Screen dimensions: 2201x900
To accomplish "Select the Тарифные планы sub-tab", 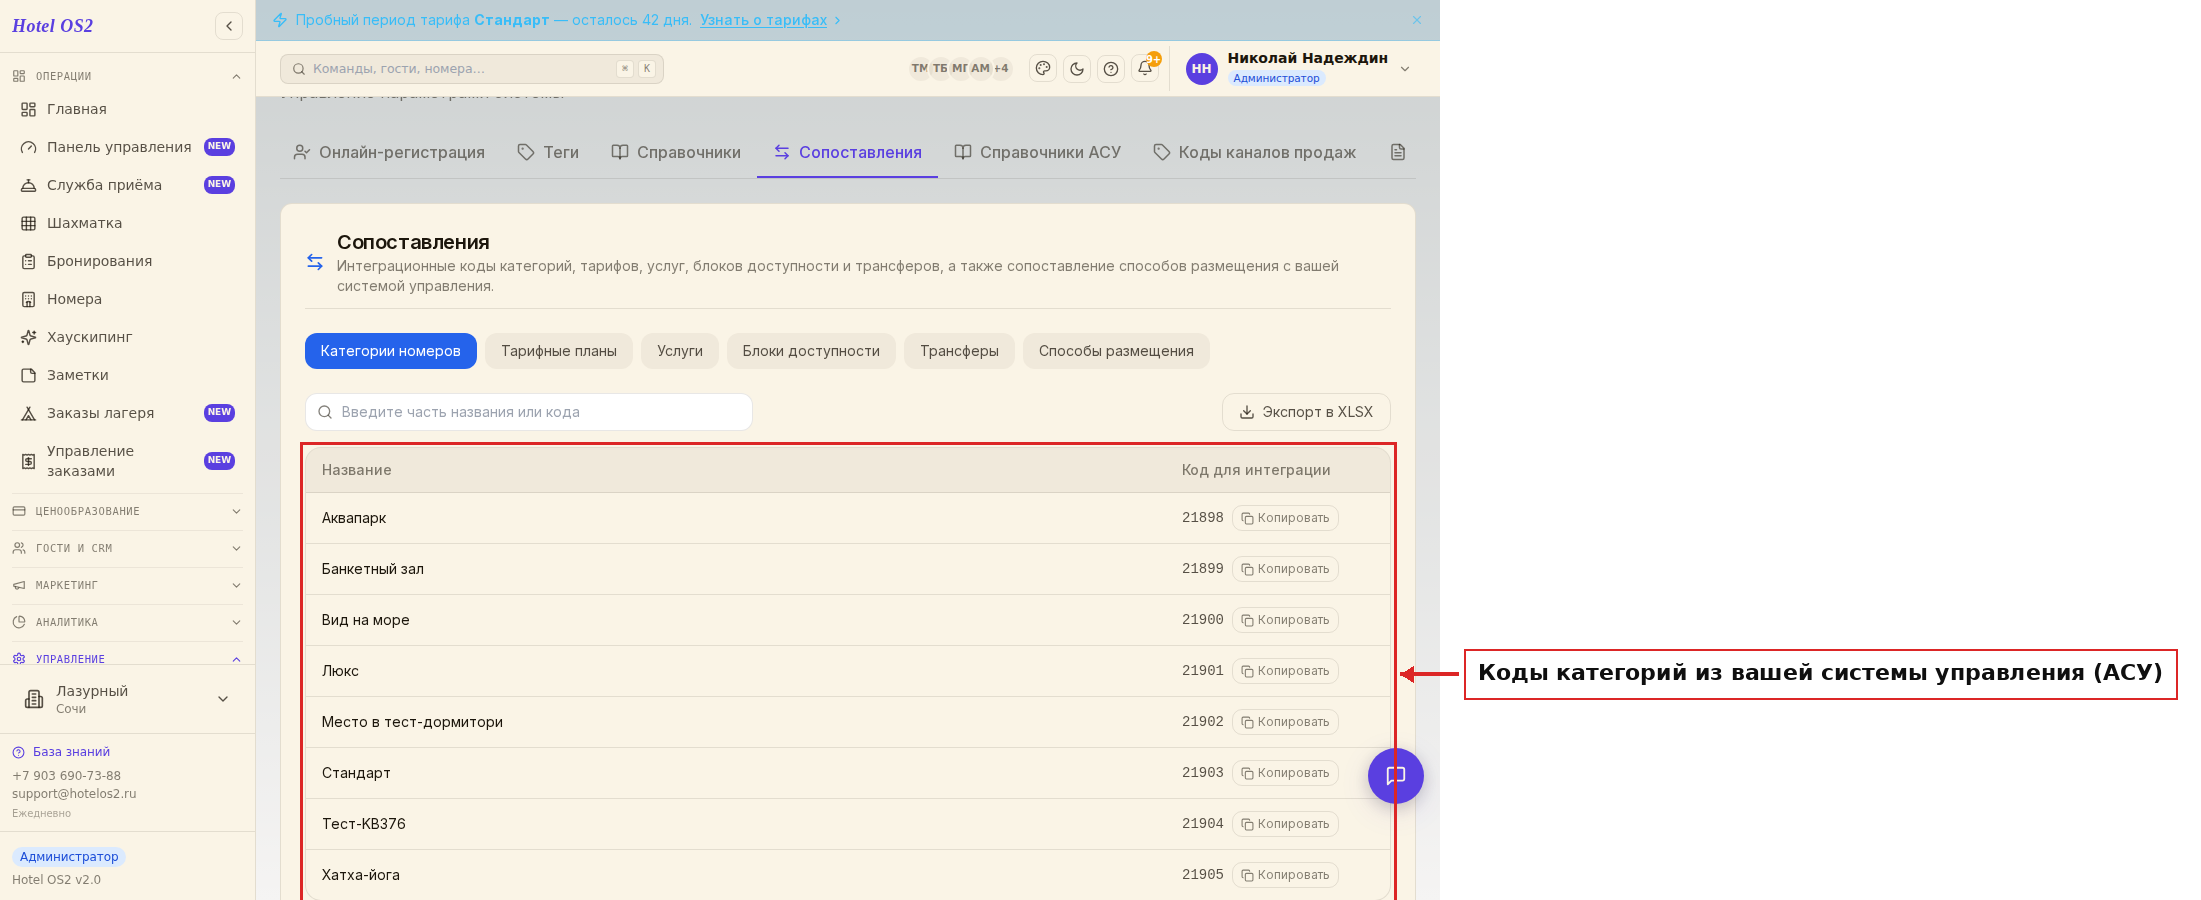I will [559, 351].
